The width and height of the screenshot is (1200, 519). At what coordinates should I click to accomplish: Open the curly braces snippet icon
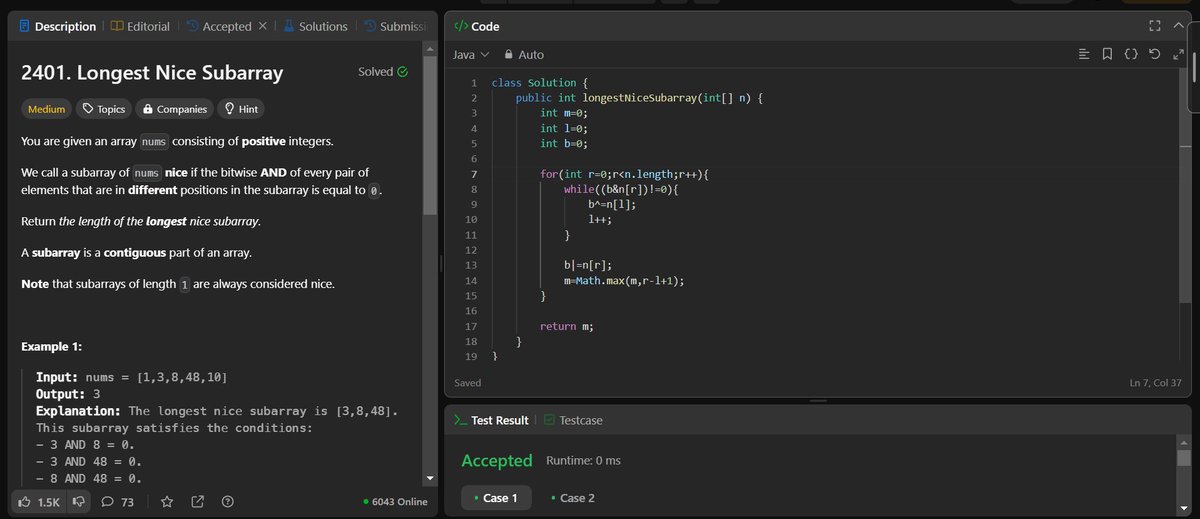[1130, 54]
